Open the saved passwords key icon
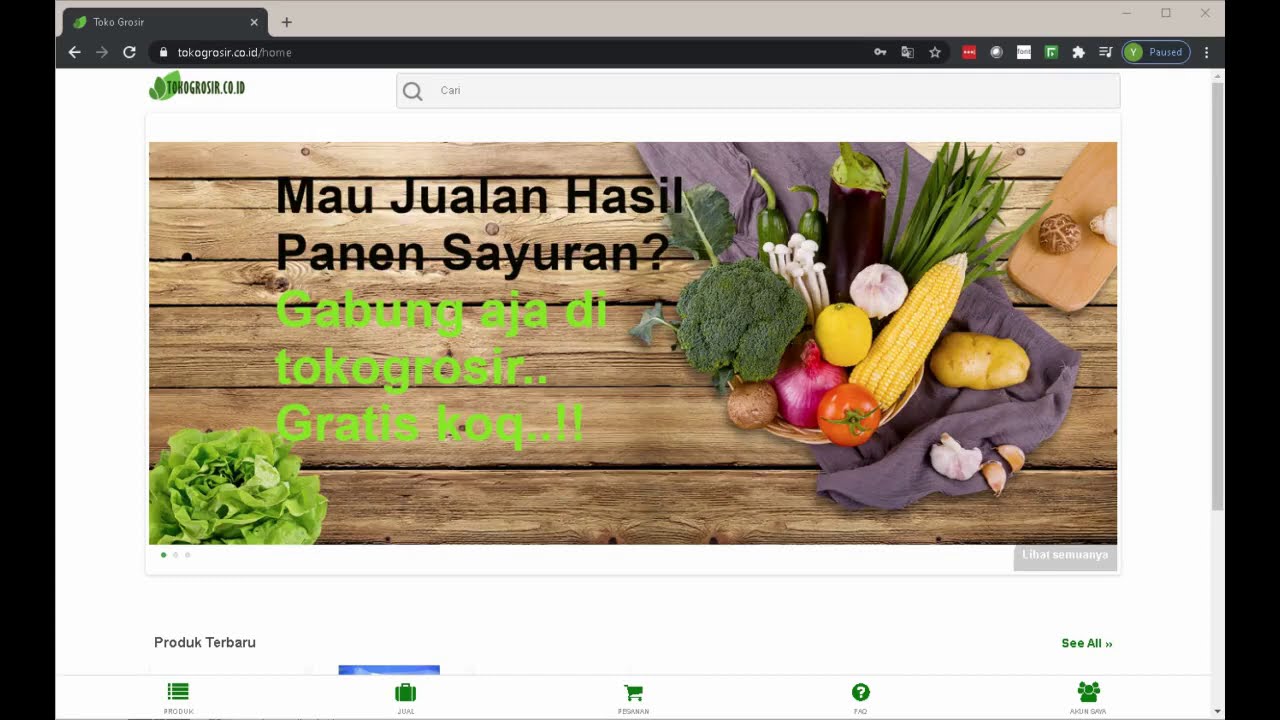 [880, 52]
